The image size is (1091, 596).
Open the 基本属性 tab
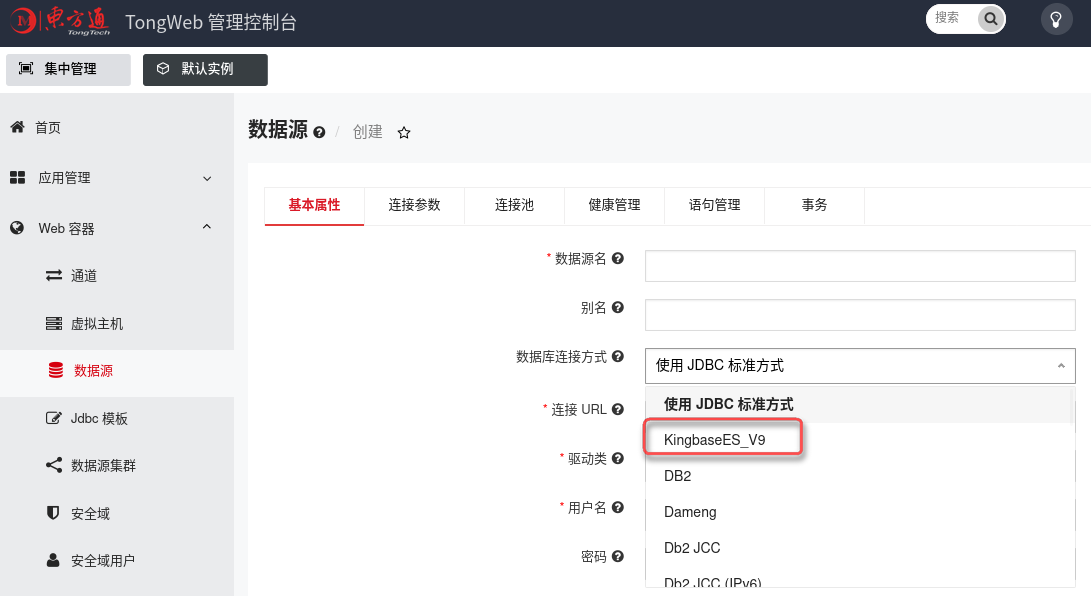pos(314,205)
